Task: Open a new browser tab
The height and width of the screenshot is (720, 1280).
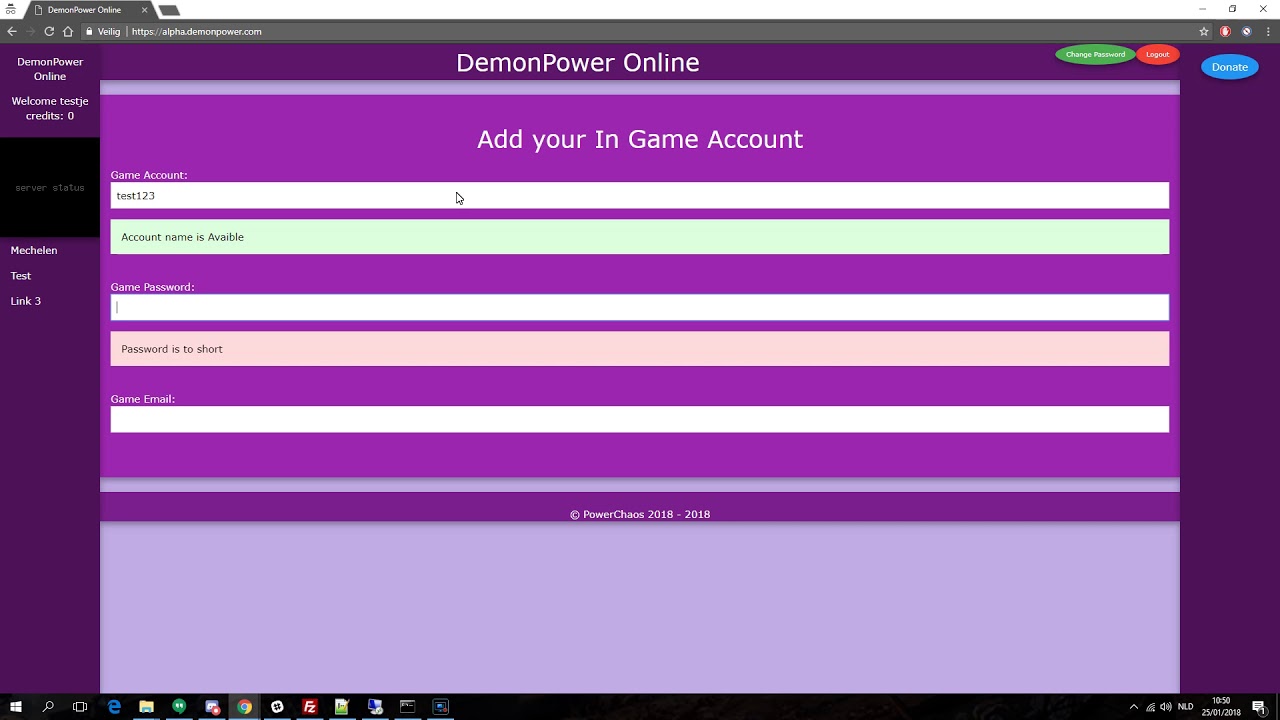Action: pyautogui.click(x=169, y=10)
